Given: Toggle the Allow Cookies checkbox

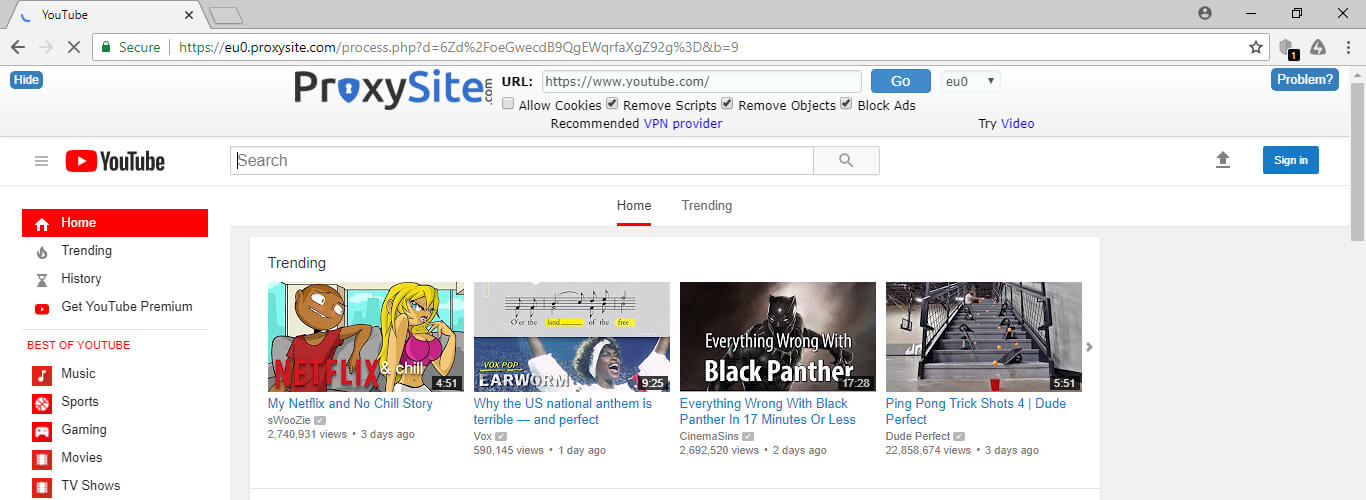Looking at the screenshot, I should (508, 104).
